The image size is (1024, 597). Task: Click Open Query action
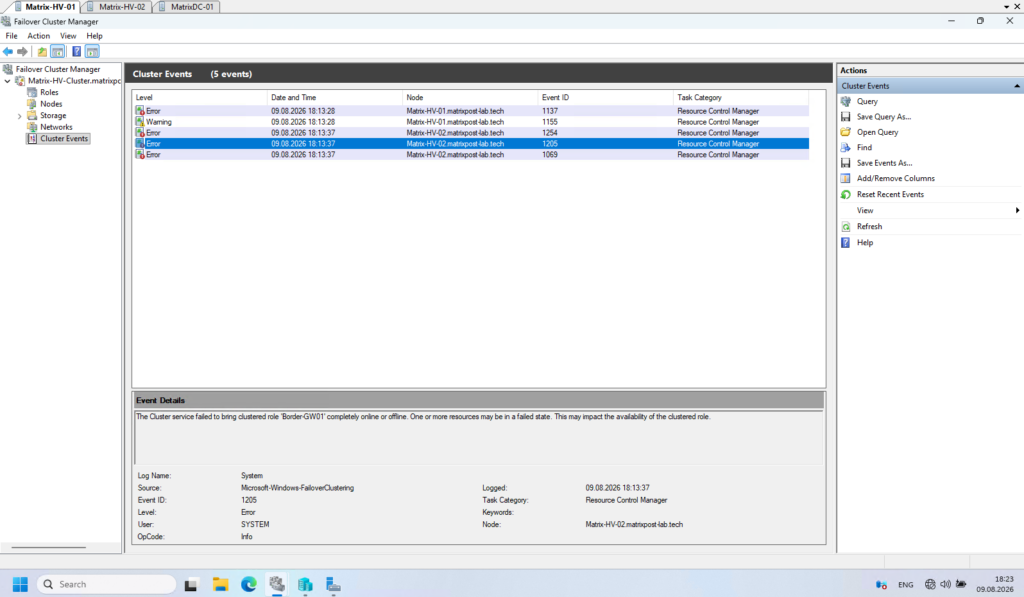tap(877, 132)
